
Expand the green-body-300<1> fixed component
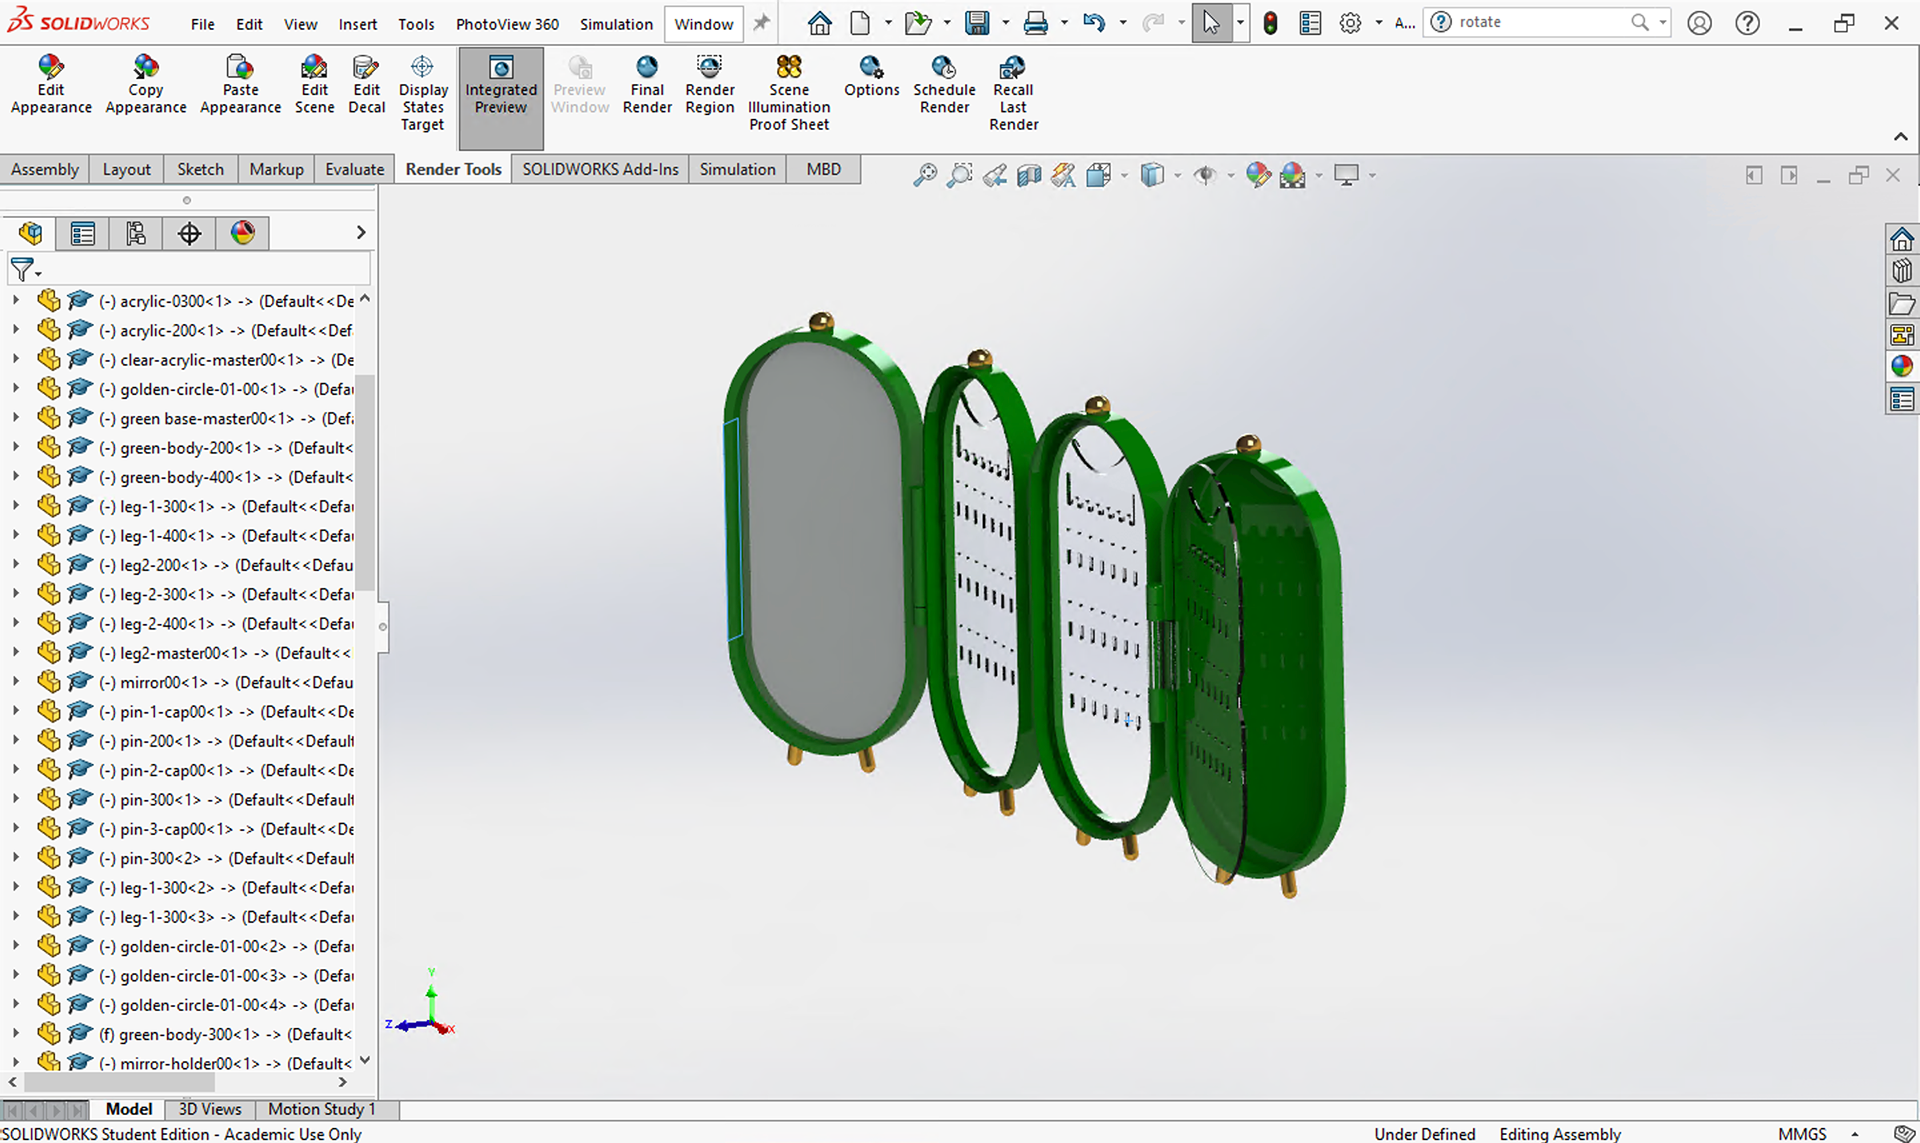click(x=15, y=1033)
